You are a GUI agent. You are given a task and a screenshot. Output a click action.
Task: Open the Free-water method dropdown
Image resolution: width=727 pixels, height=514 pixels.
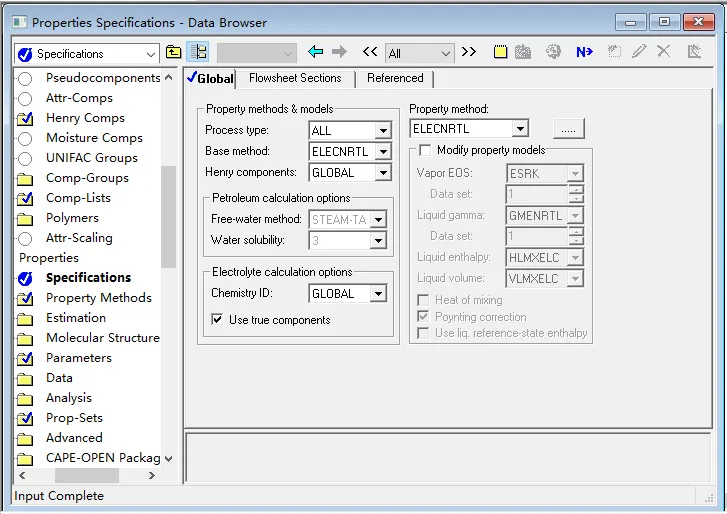[x=378, y=219]
